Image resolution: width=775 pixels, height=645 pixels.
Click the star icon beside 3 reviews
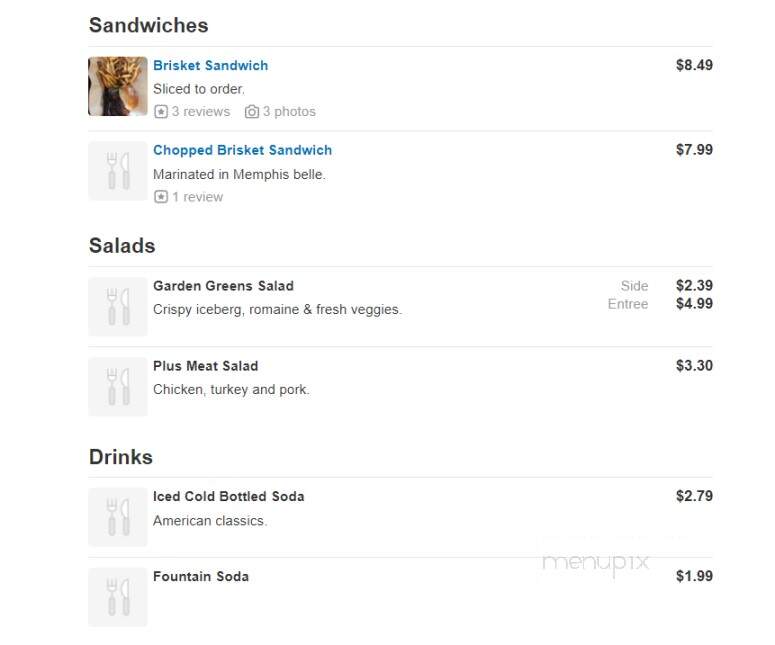161,112
